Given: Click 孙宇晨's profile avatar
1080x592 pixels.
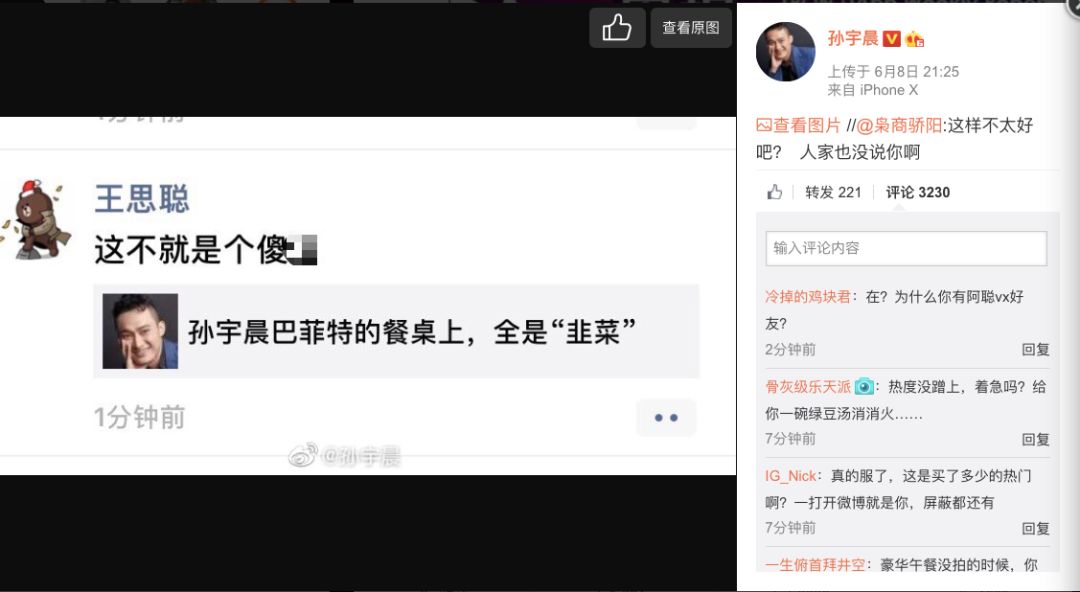Looking at the screenshot, I should click(x=785, y=52).
